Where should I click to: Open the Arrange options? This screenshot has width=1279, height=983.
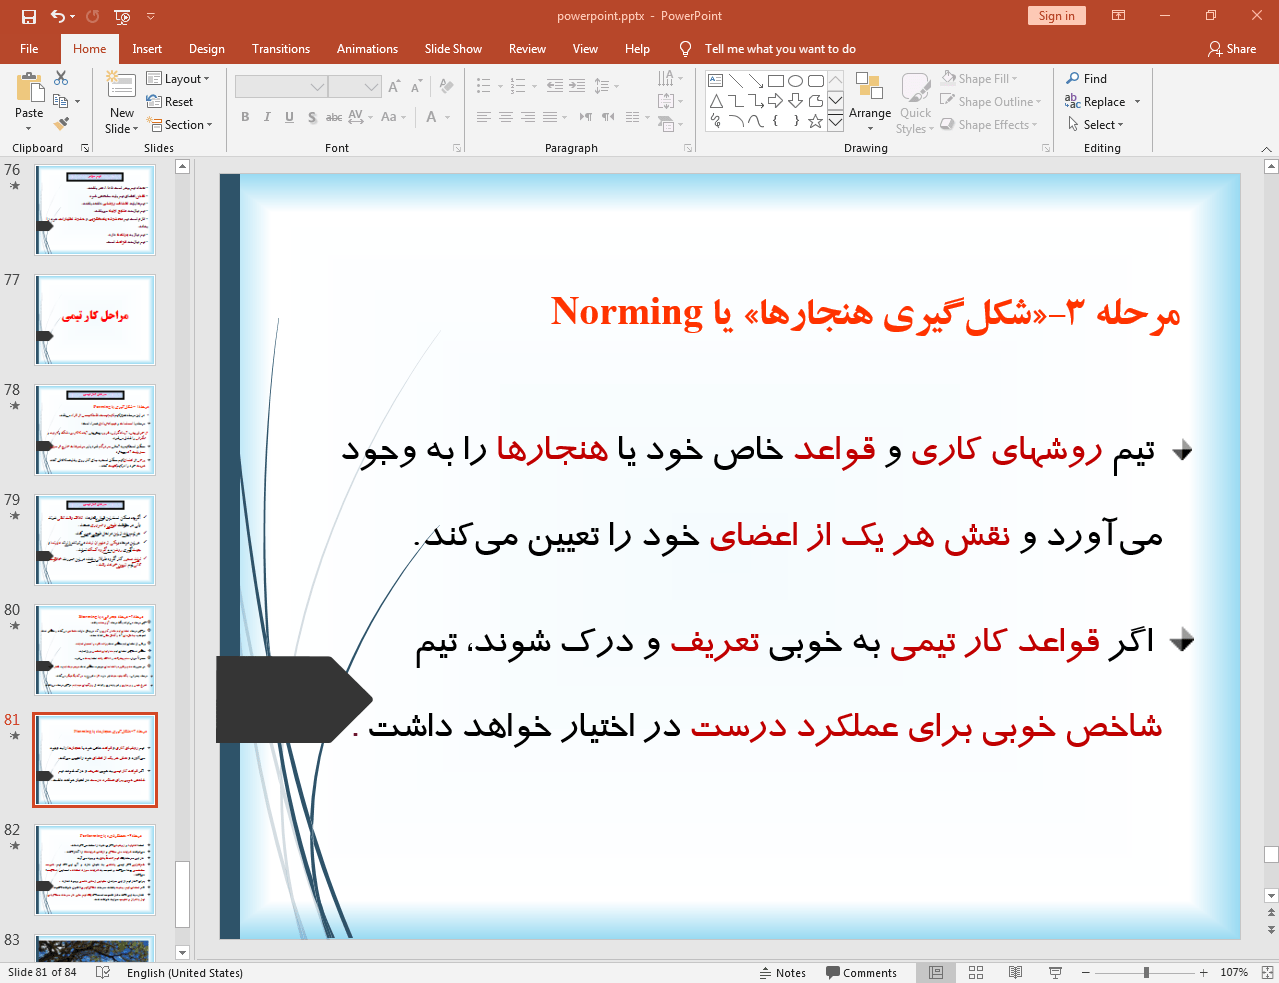(869, 101)
